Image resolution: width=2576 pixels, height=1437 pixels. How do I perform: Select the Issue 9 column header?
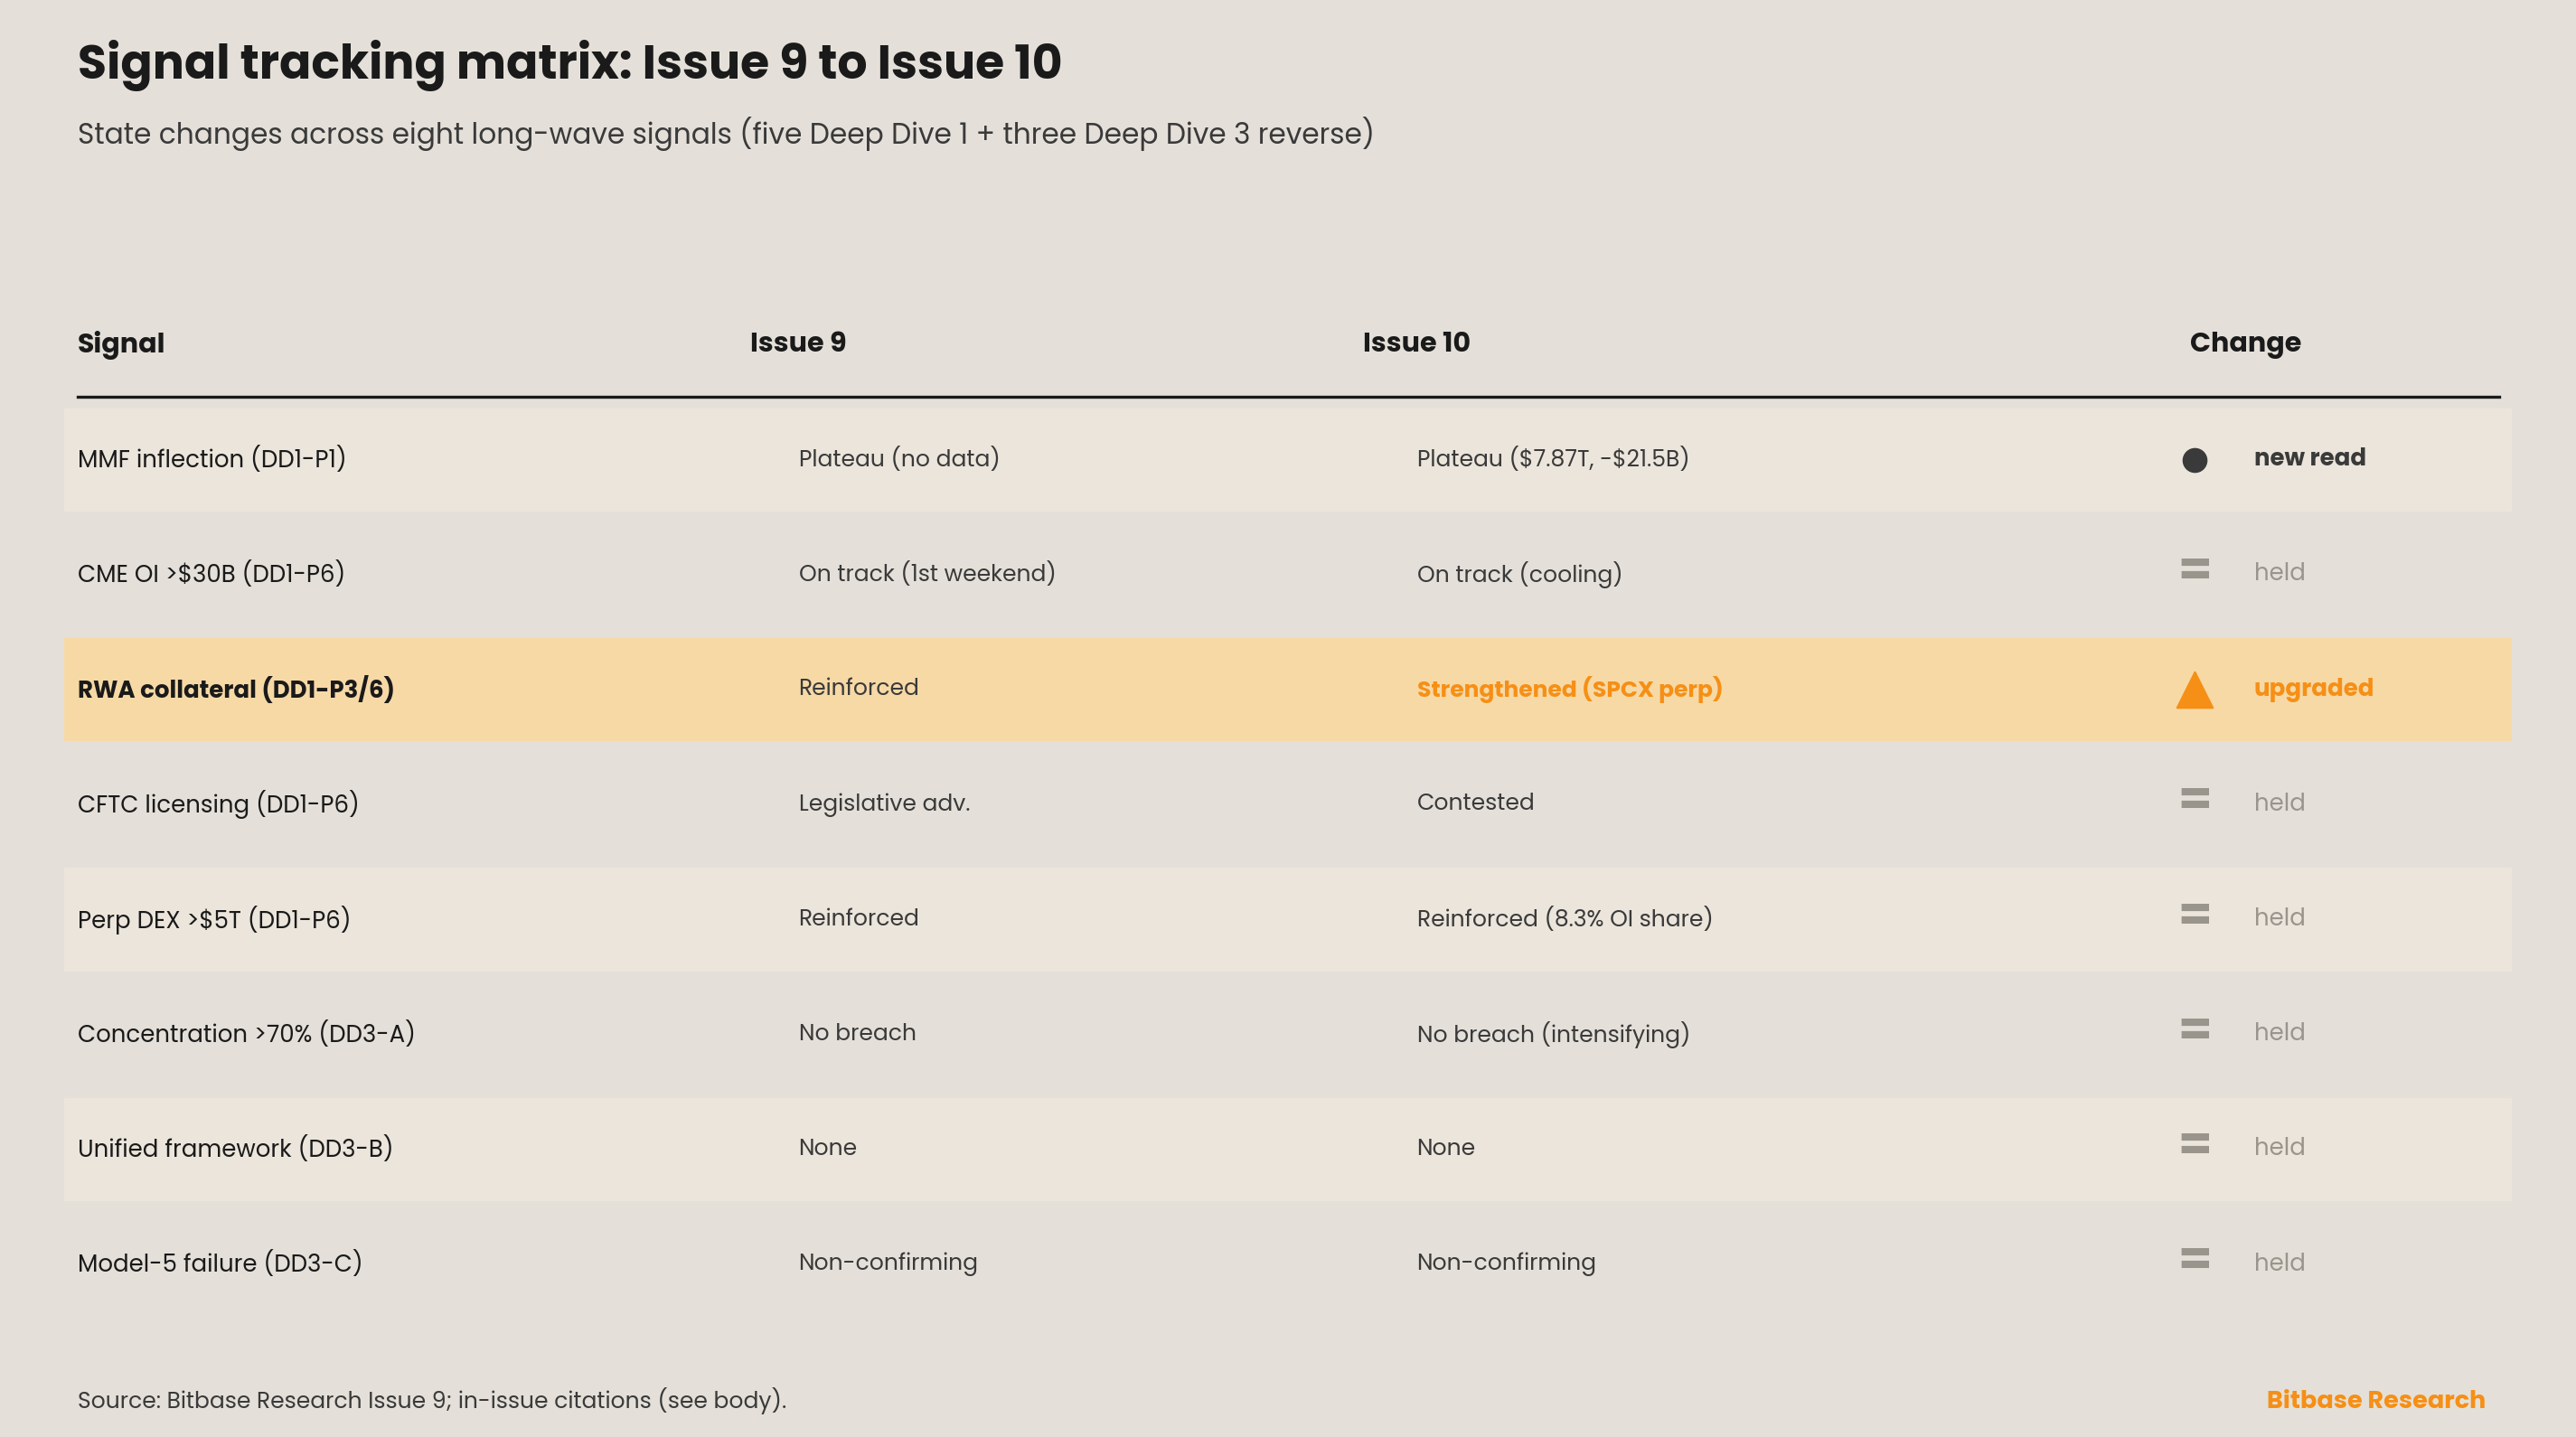click(798, 342)
